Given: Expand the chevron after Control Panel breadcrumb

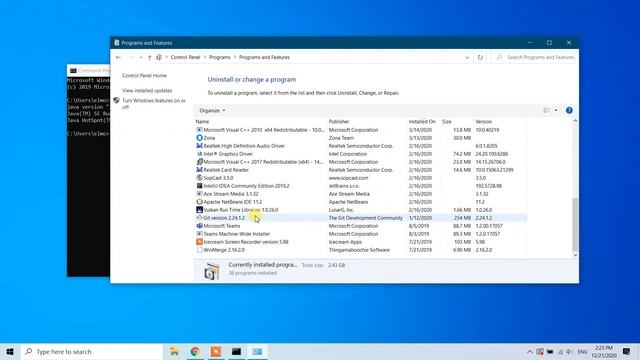Looking at the screenshot, I should tap(205, 58).
